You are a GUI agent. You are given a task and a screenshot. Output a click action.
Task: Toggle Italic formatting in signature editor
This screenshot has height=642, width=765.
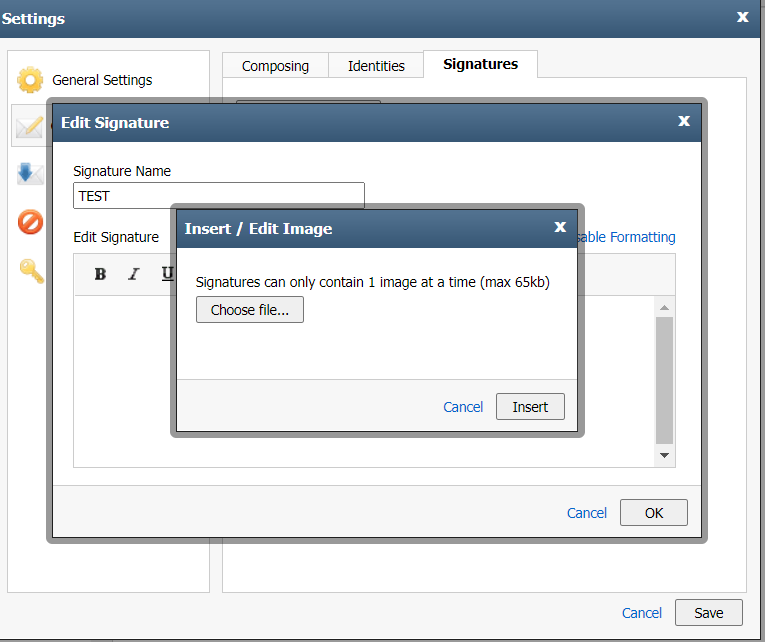pyautogui.click(x=134, y=274)
